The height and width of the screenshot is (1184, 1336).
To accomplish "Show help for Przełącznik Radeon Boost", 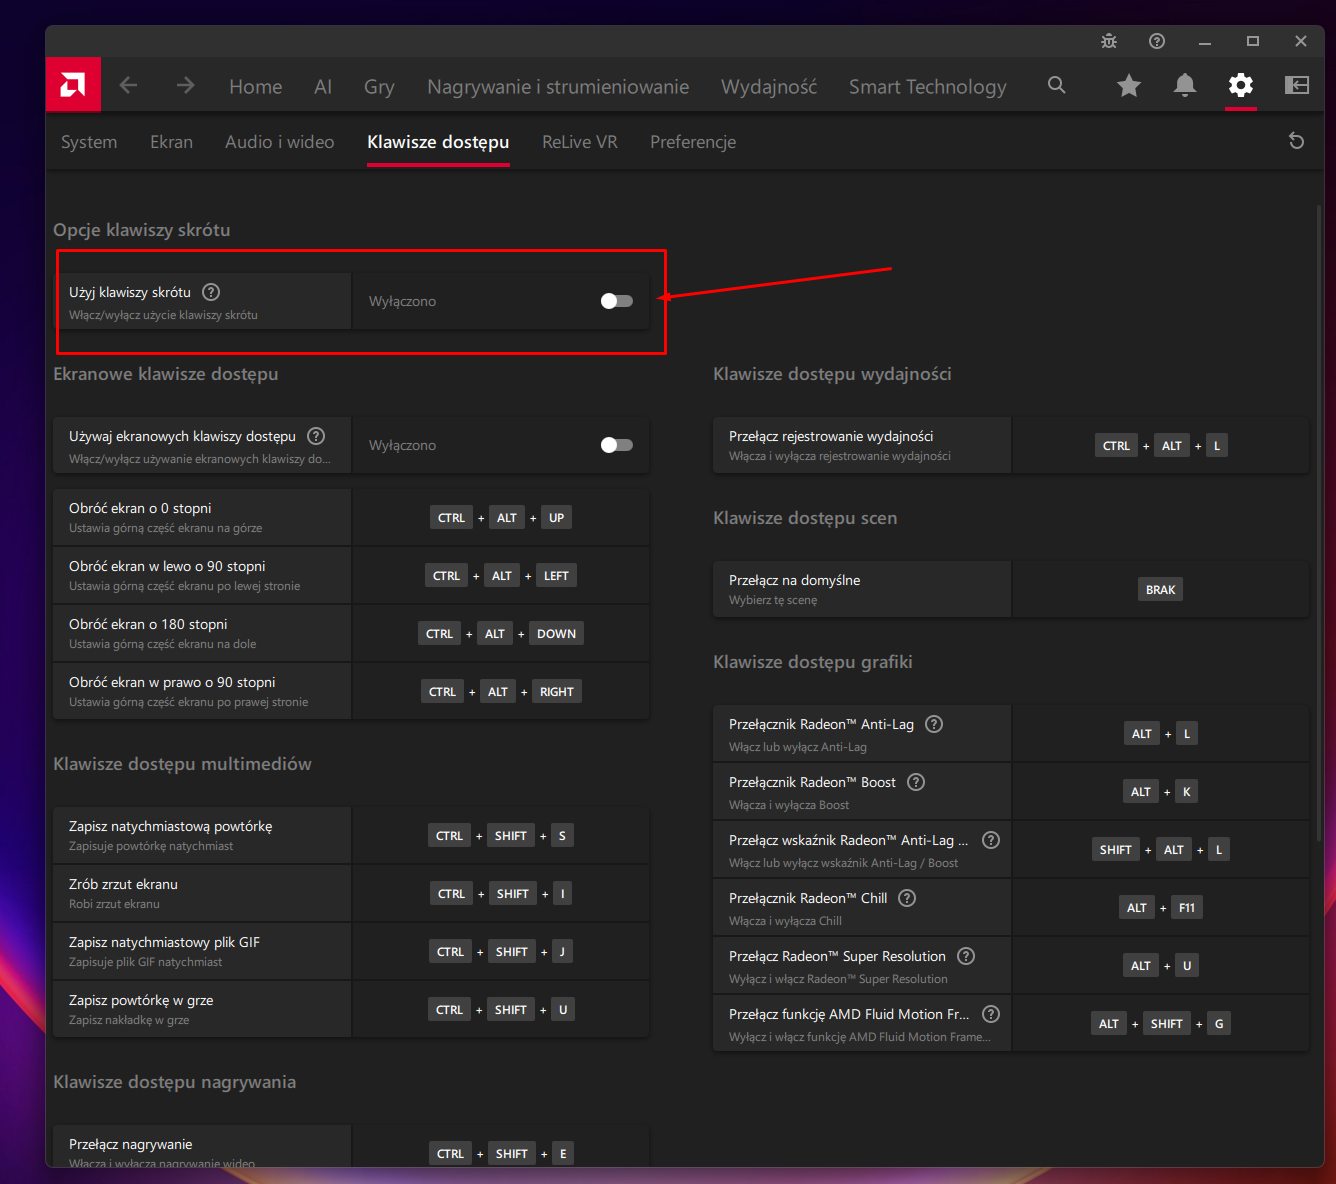I will (916, 782).
